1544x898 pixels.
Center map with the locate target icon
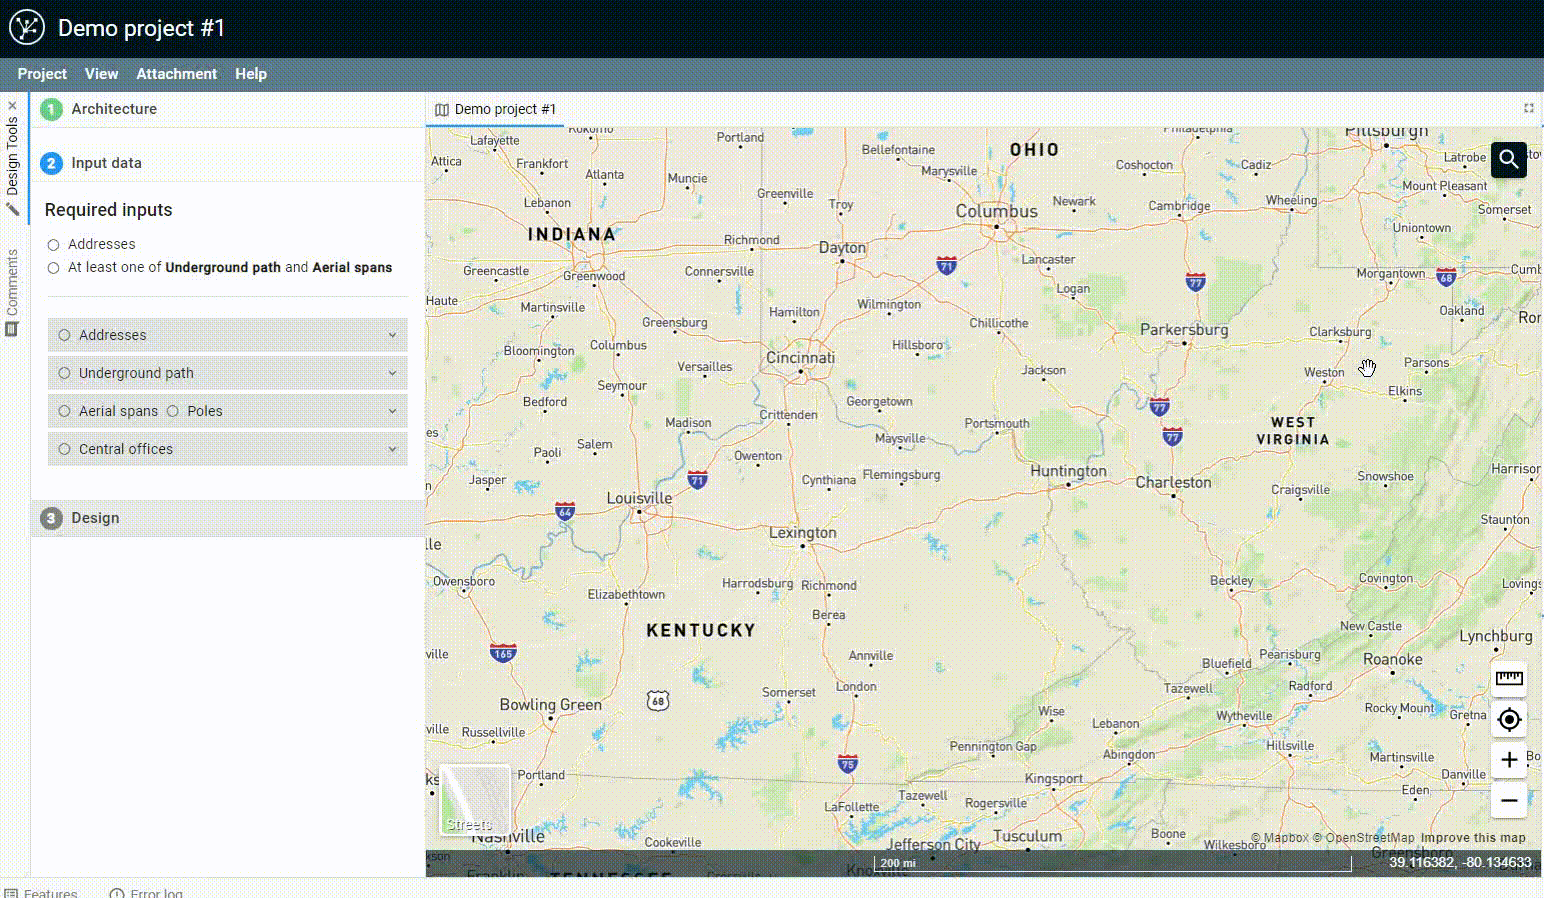click(x=1509, y=719)
